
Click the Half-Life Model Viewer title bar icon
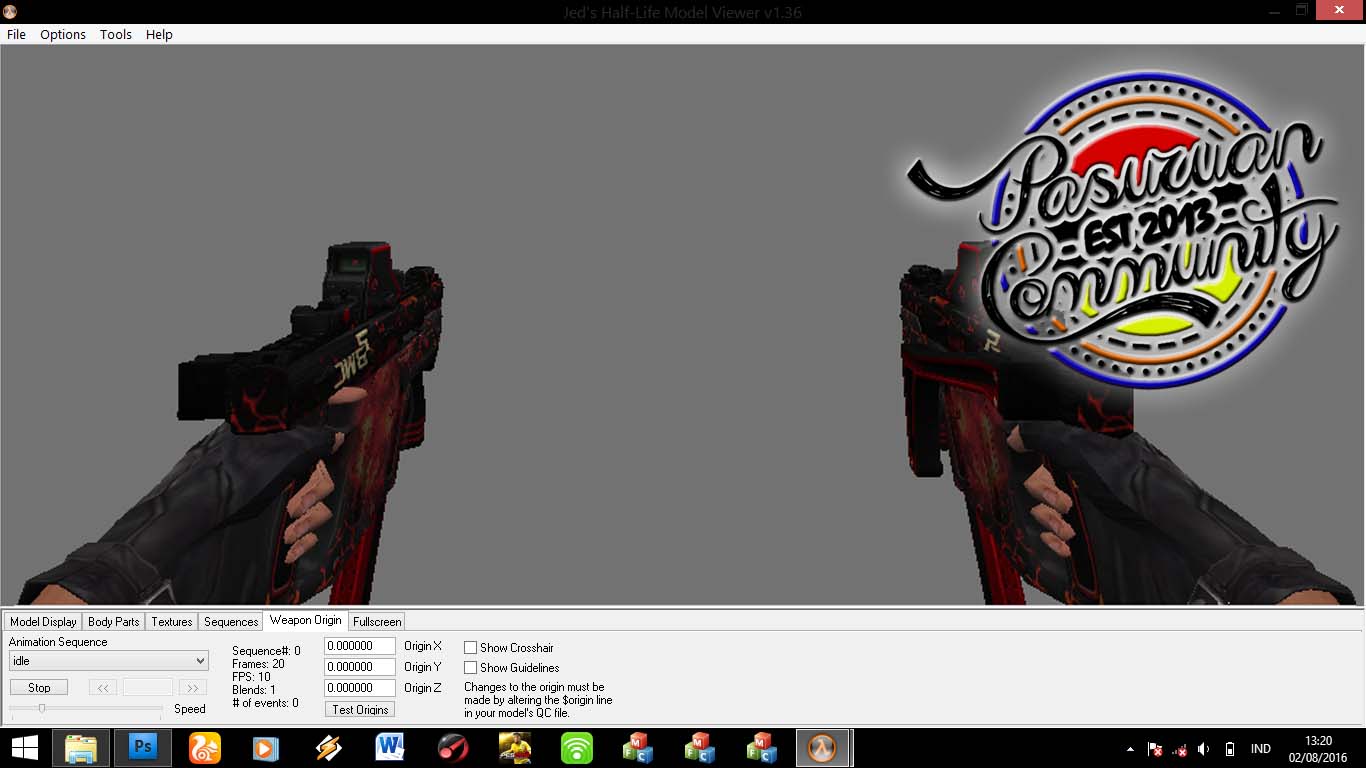point(10,11)
